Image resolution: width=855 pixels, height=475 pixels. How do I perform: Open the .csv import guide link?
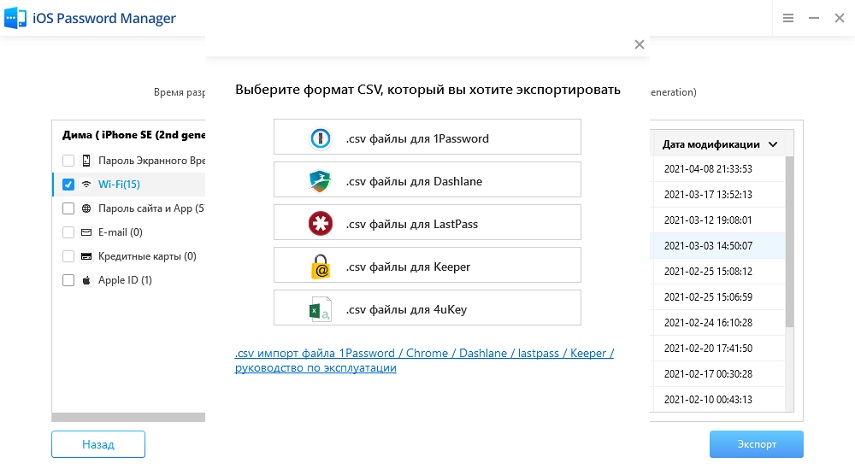coord(424,361)
